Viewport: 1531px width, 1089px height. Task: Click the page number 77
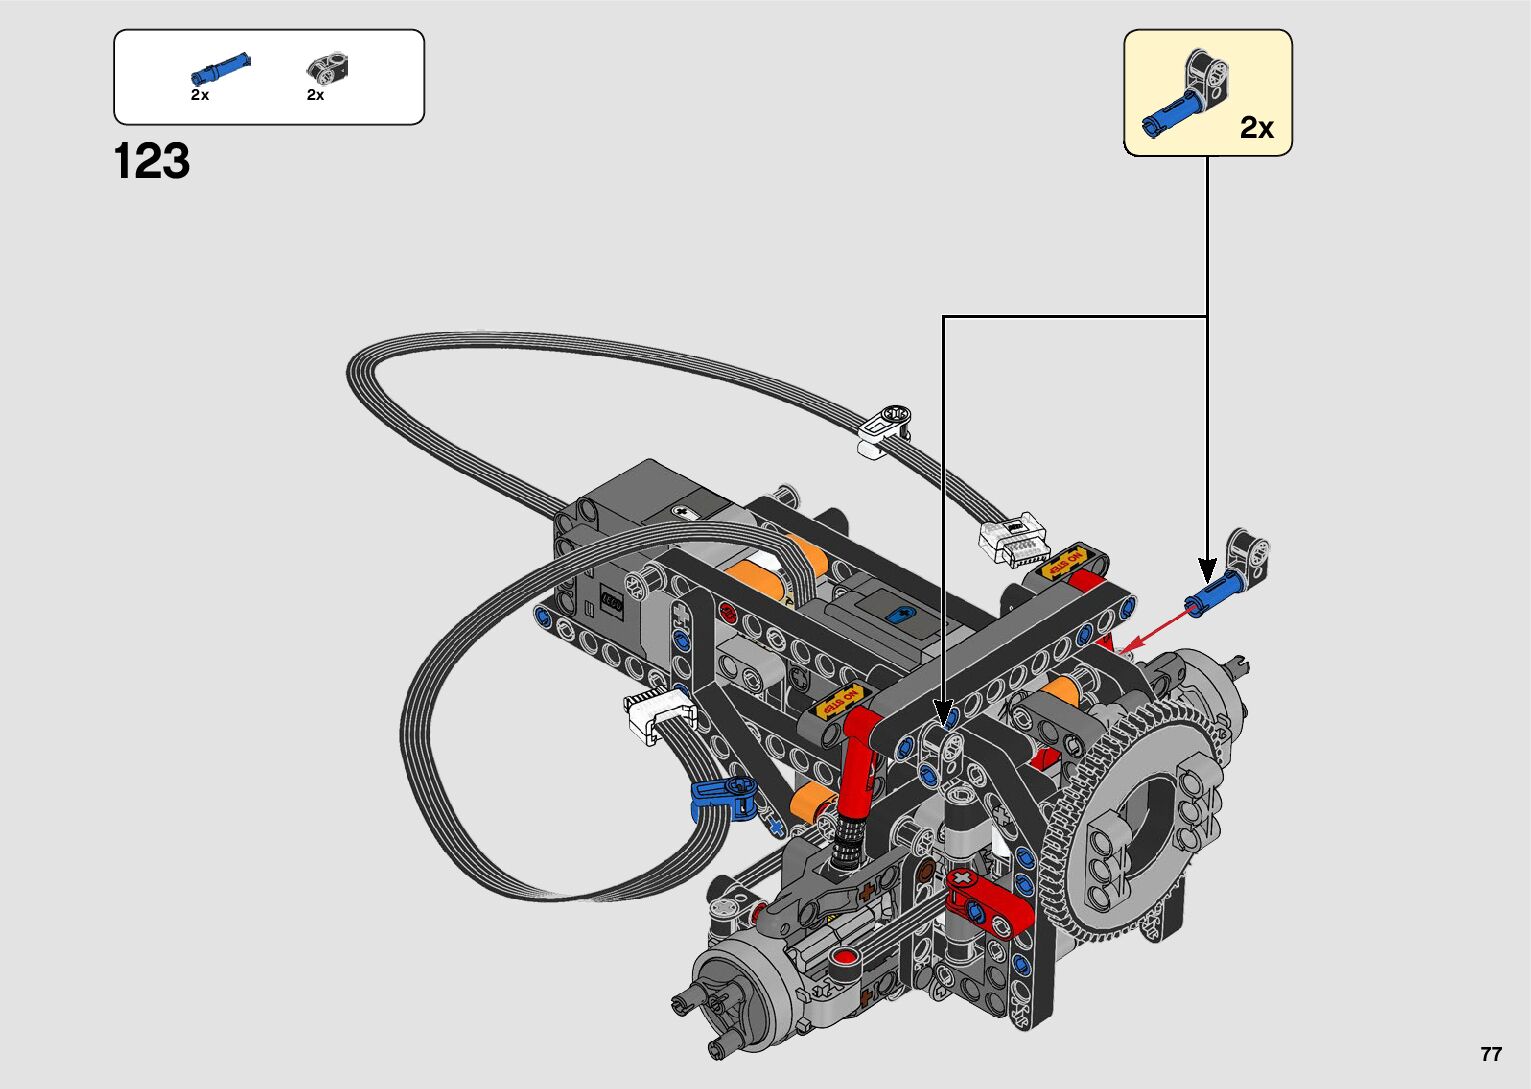pyautogui.click(x=1490, y=1054)
